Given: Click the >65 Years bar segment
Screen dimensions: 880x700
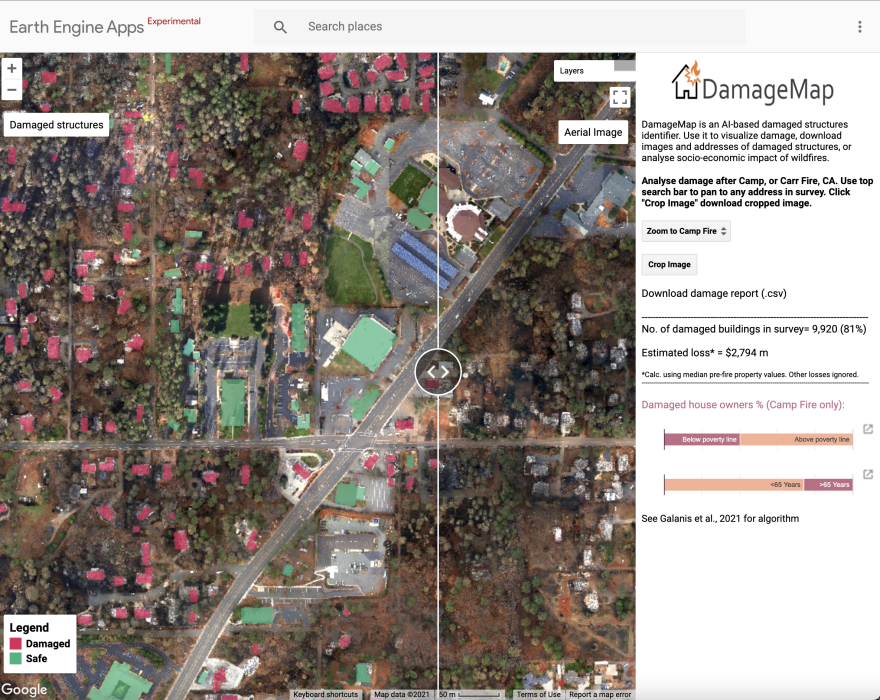Looking at the screenshot, I should [828, 484].
